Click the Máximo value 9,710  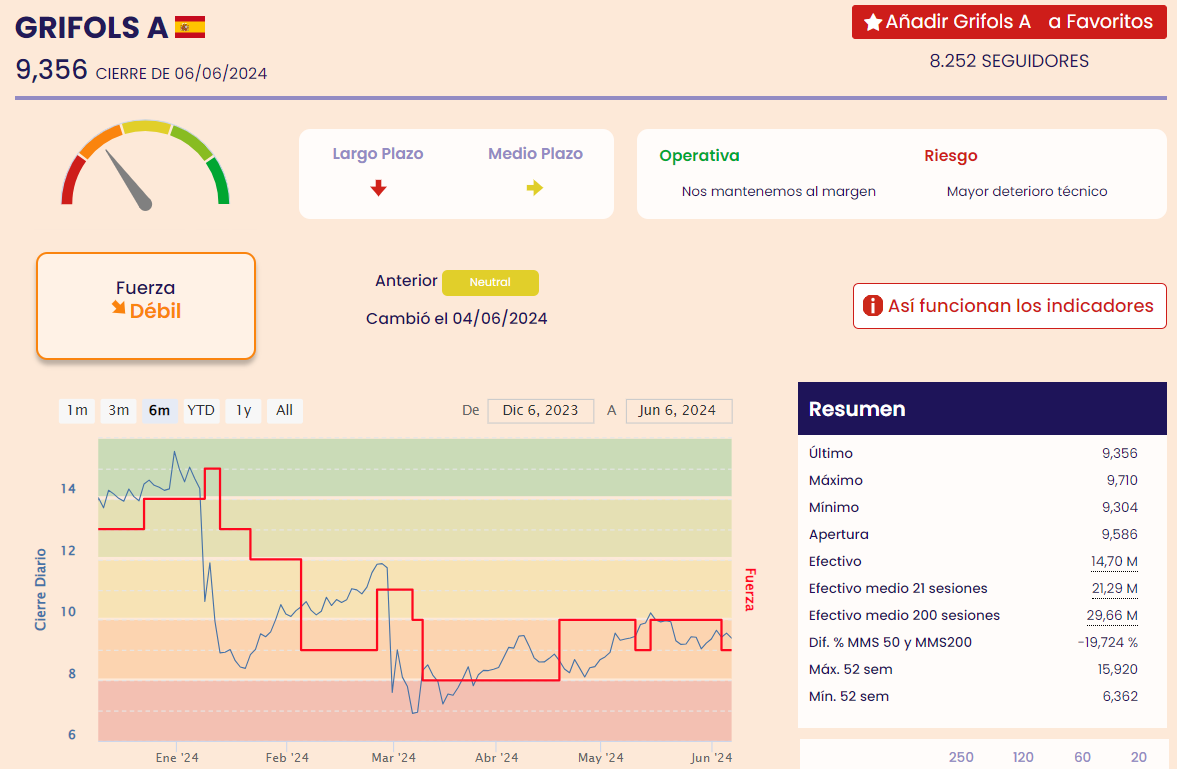(x=1121, y=481)
